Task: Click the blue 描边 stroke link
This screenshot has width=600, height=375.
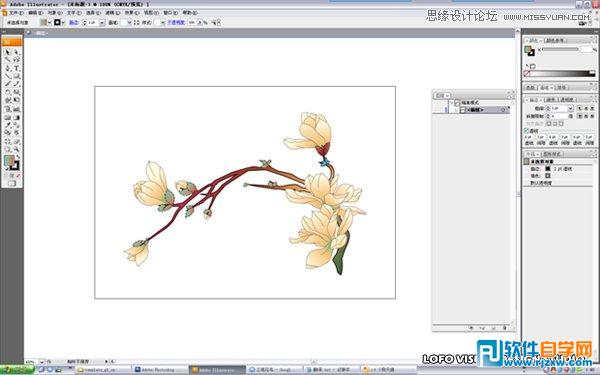Action: [74, 23]
